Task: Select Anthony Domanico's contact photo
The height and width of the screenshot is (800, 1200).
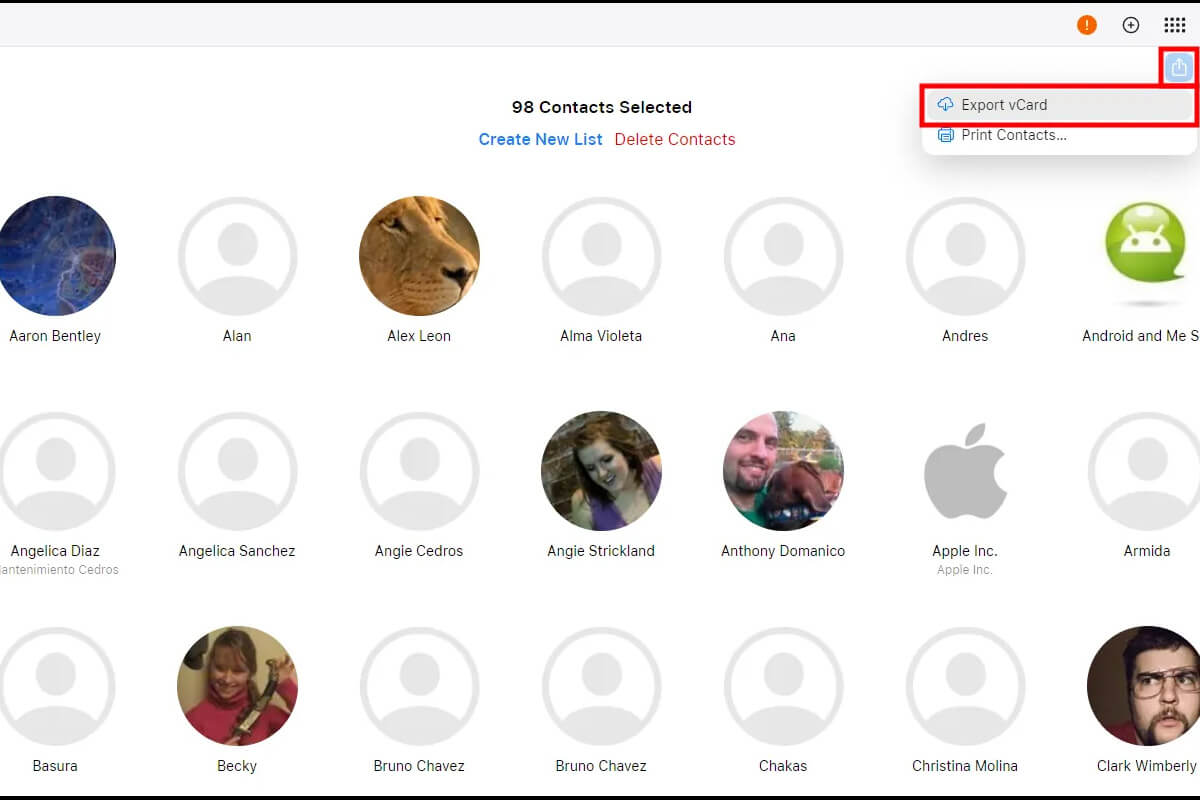Action: 783,471
